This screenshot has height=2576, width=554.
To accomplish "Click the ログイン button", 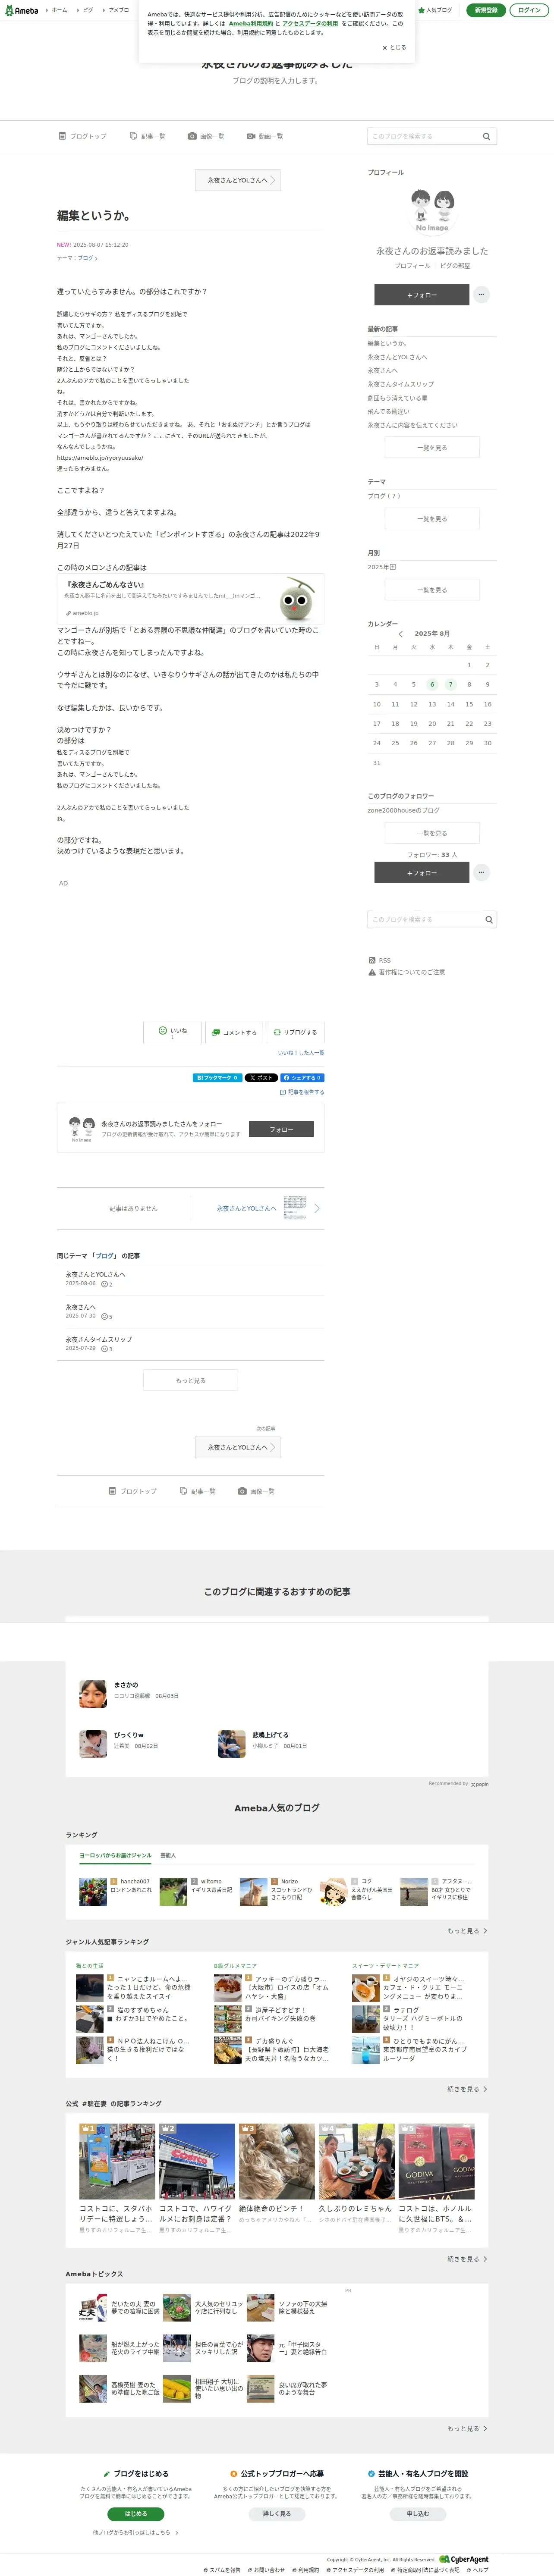I will pos(529,10).
